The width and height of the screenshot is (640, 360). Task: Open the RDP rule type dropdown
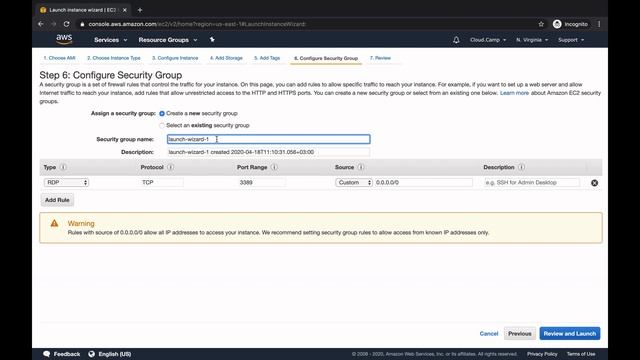66,182
